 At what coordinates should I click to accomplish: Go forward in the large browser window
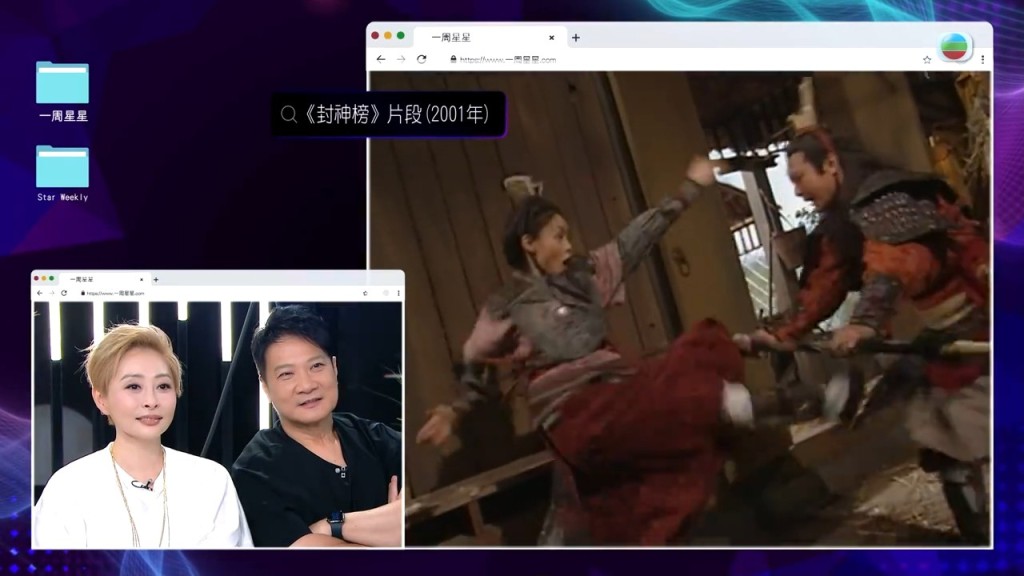pos(401,59)
